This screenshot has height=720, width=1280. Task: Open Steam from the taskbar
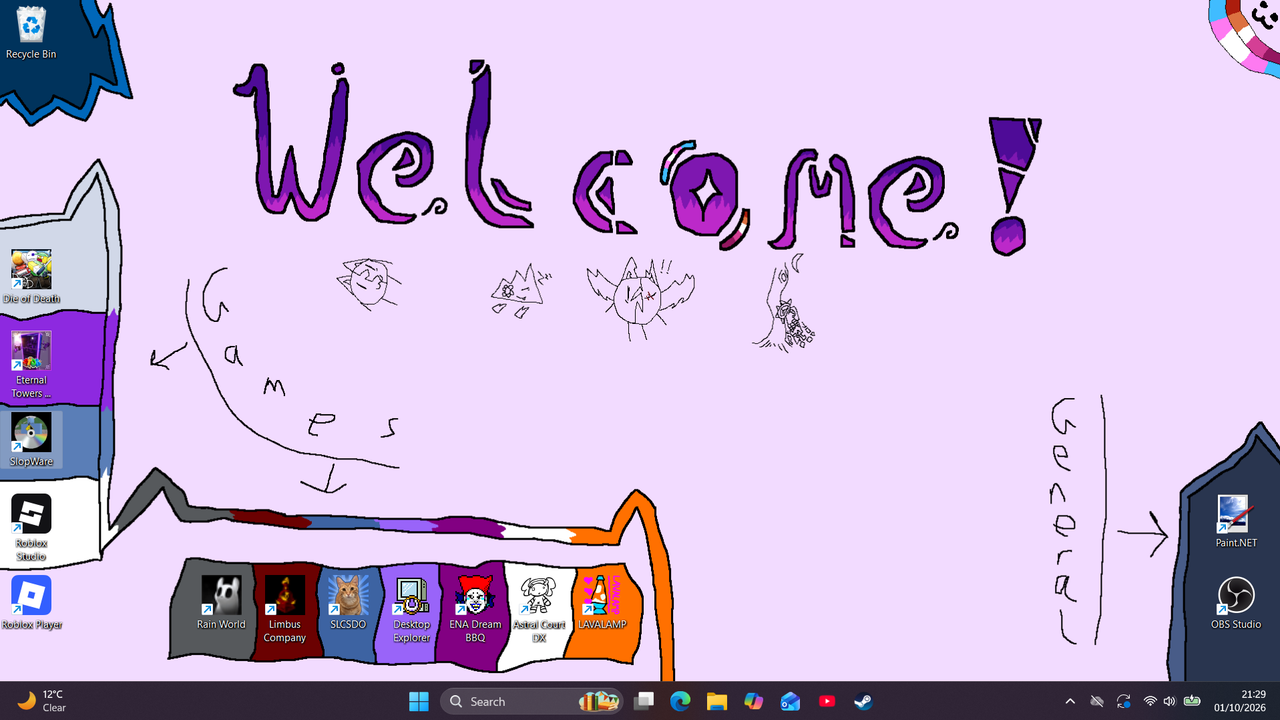pyautogui.click(x=864, y=701)
